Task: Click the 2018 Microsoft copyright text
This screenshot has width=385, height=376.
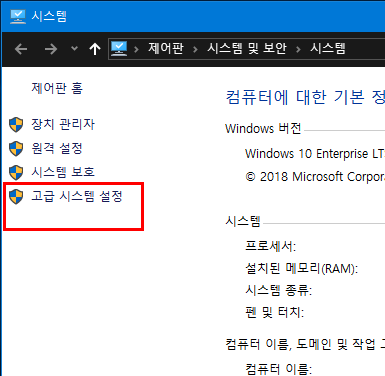Action: tap(315, 176)
